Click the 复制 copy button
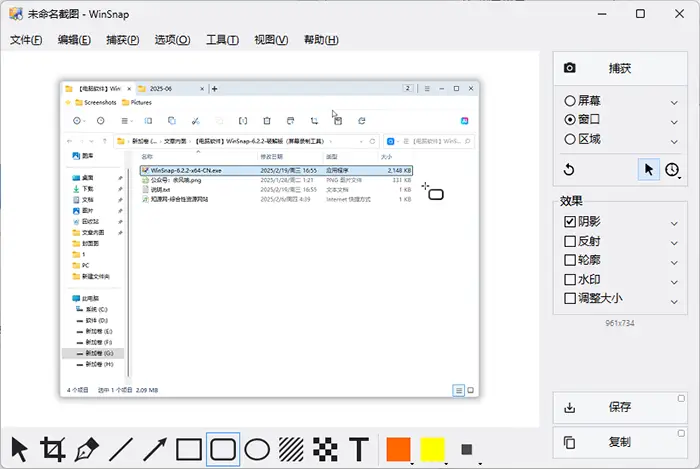The height and width of the screenshot is (469, 700). click(x=620, y=442)
